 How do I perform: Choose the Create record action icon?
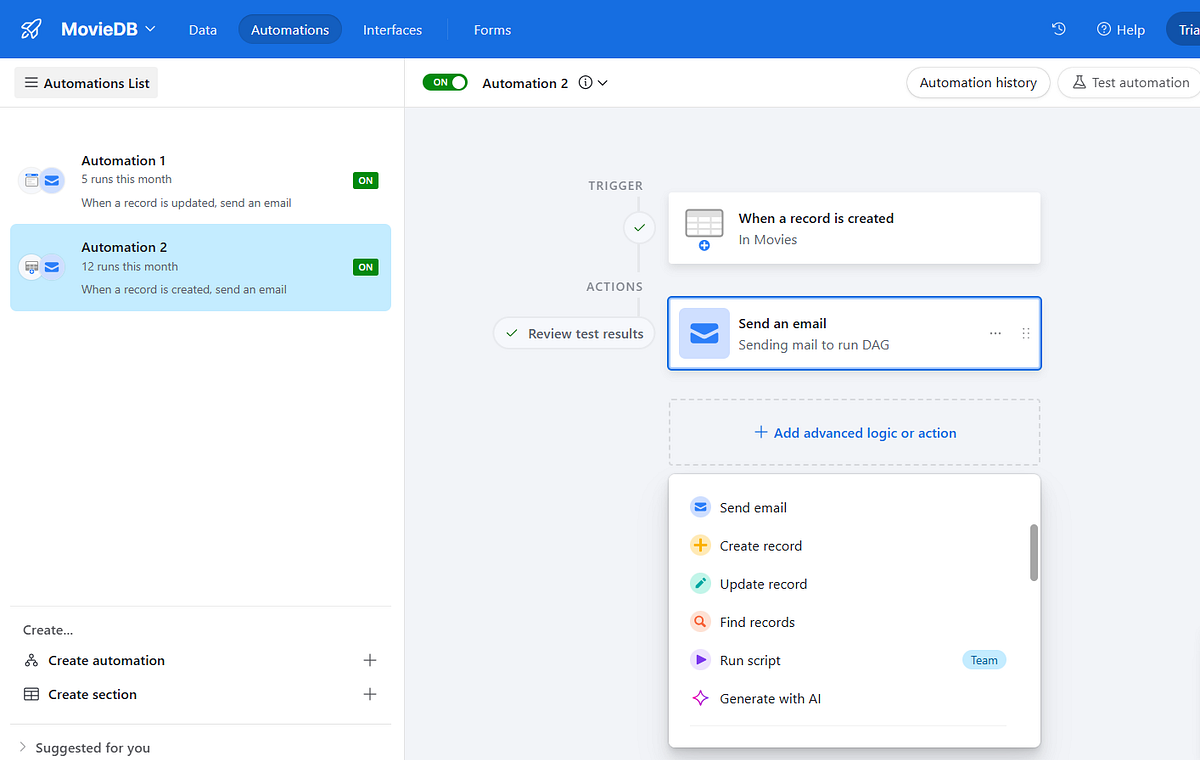[700, 545]
